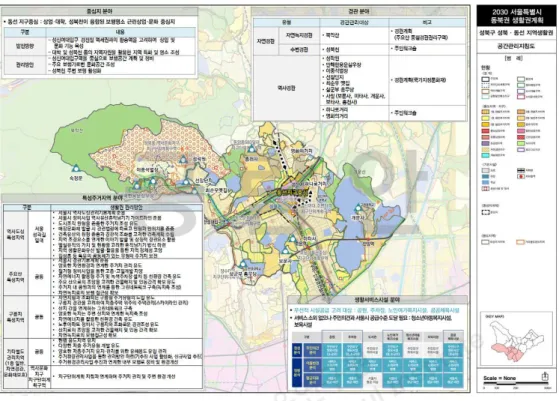
Task: Click the KEY MAP inset thumbnail
Action: click(516, 339)
